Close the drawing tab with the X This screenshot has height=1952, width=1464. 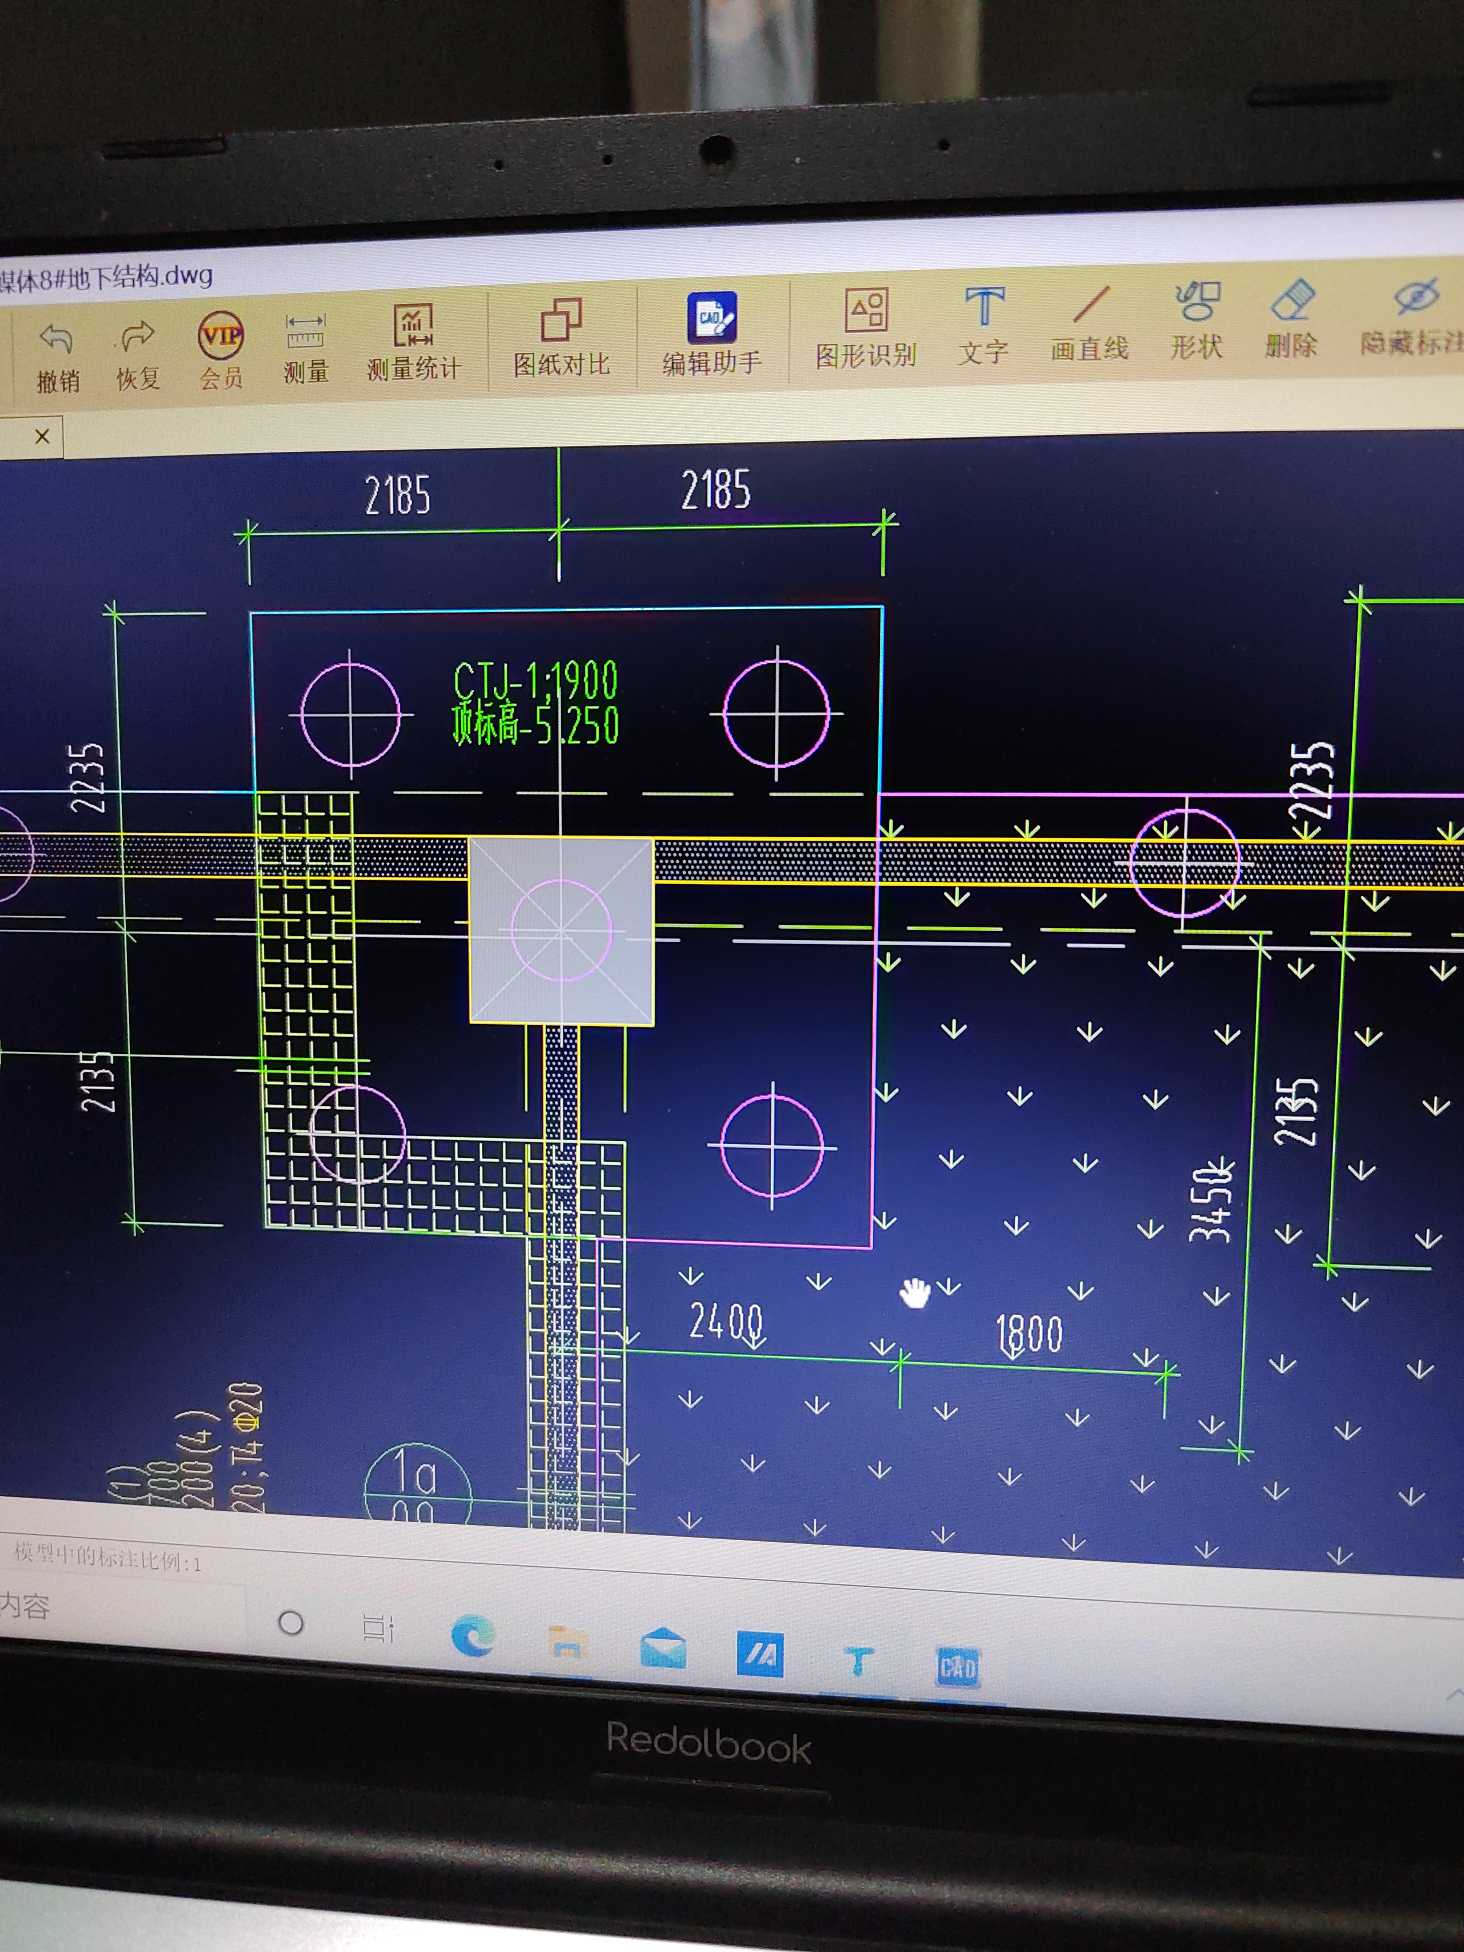pyautogui.click(x=42, y=436)
